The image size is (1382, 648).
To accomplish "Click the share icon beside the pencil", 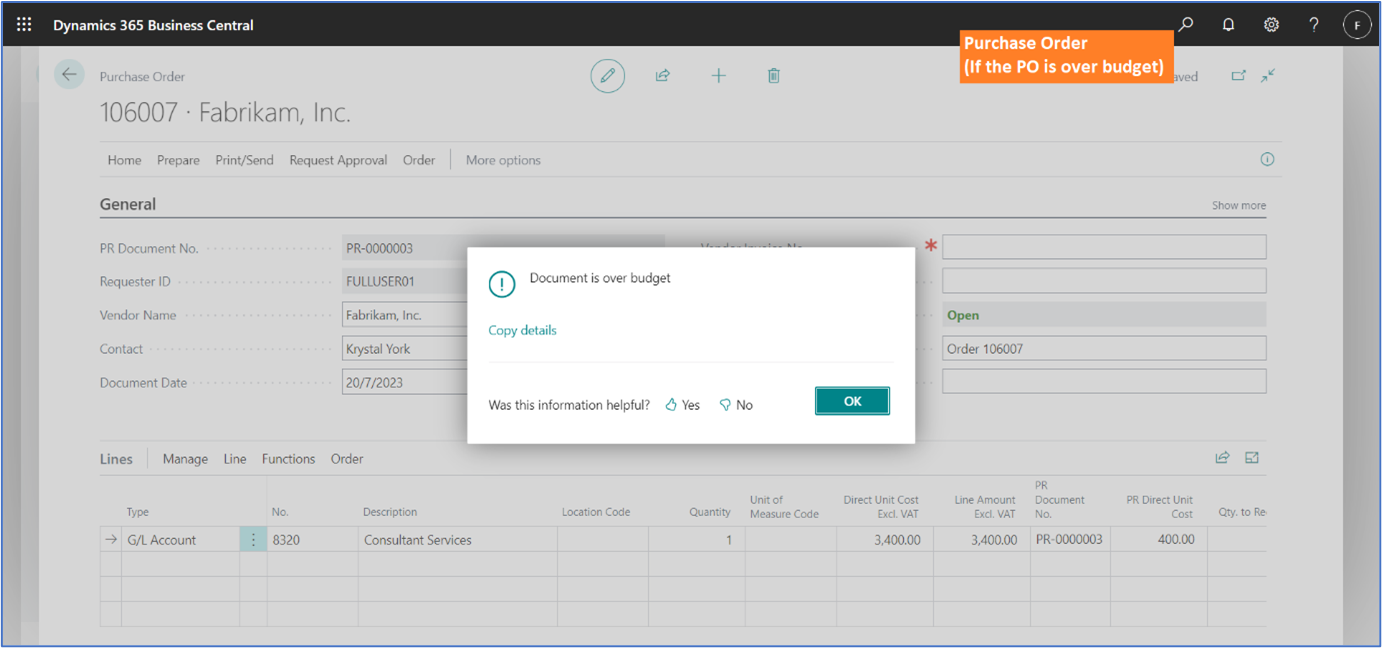I will pyautogui.click(x=662, y=75).
